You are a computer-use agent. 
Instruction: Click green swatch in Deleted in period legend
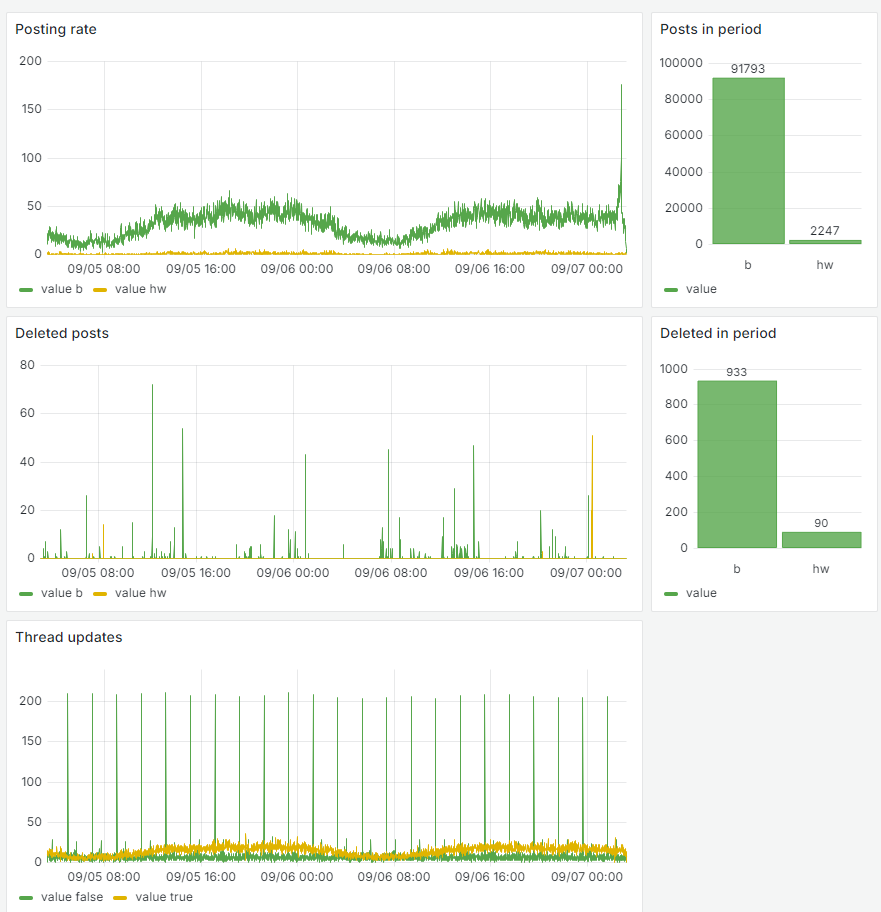click(671, 594)
